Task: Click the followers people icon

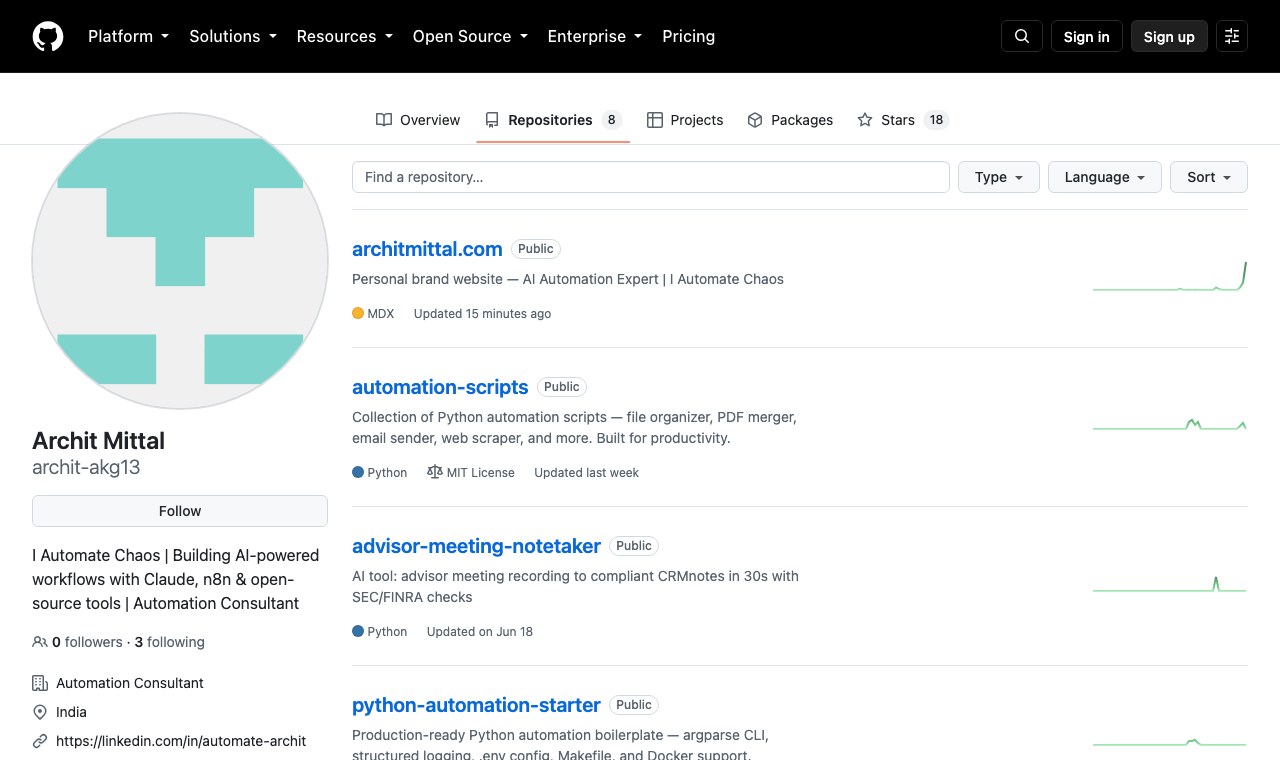Action: click(x=40, y=642)
